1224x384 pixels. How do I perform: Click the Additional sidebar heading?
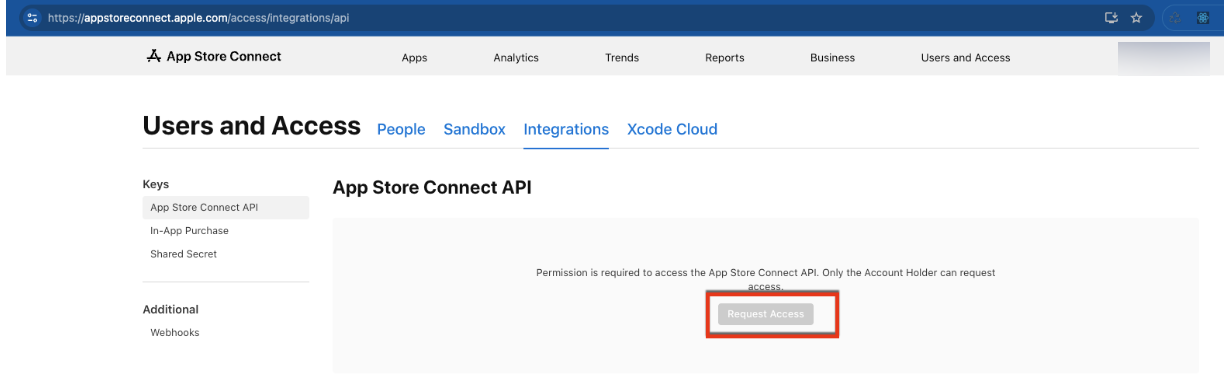click(171, 310)
